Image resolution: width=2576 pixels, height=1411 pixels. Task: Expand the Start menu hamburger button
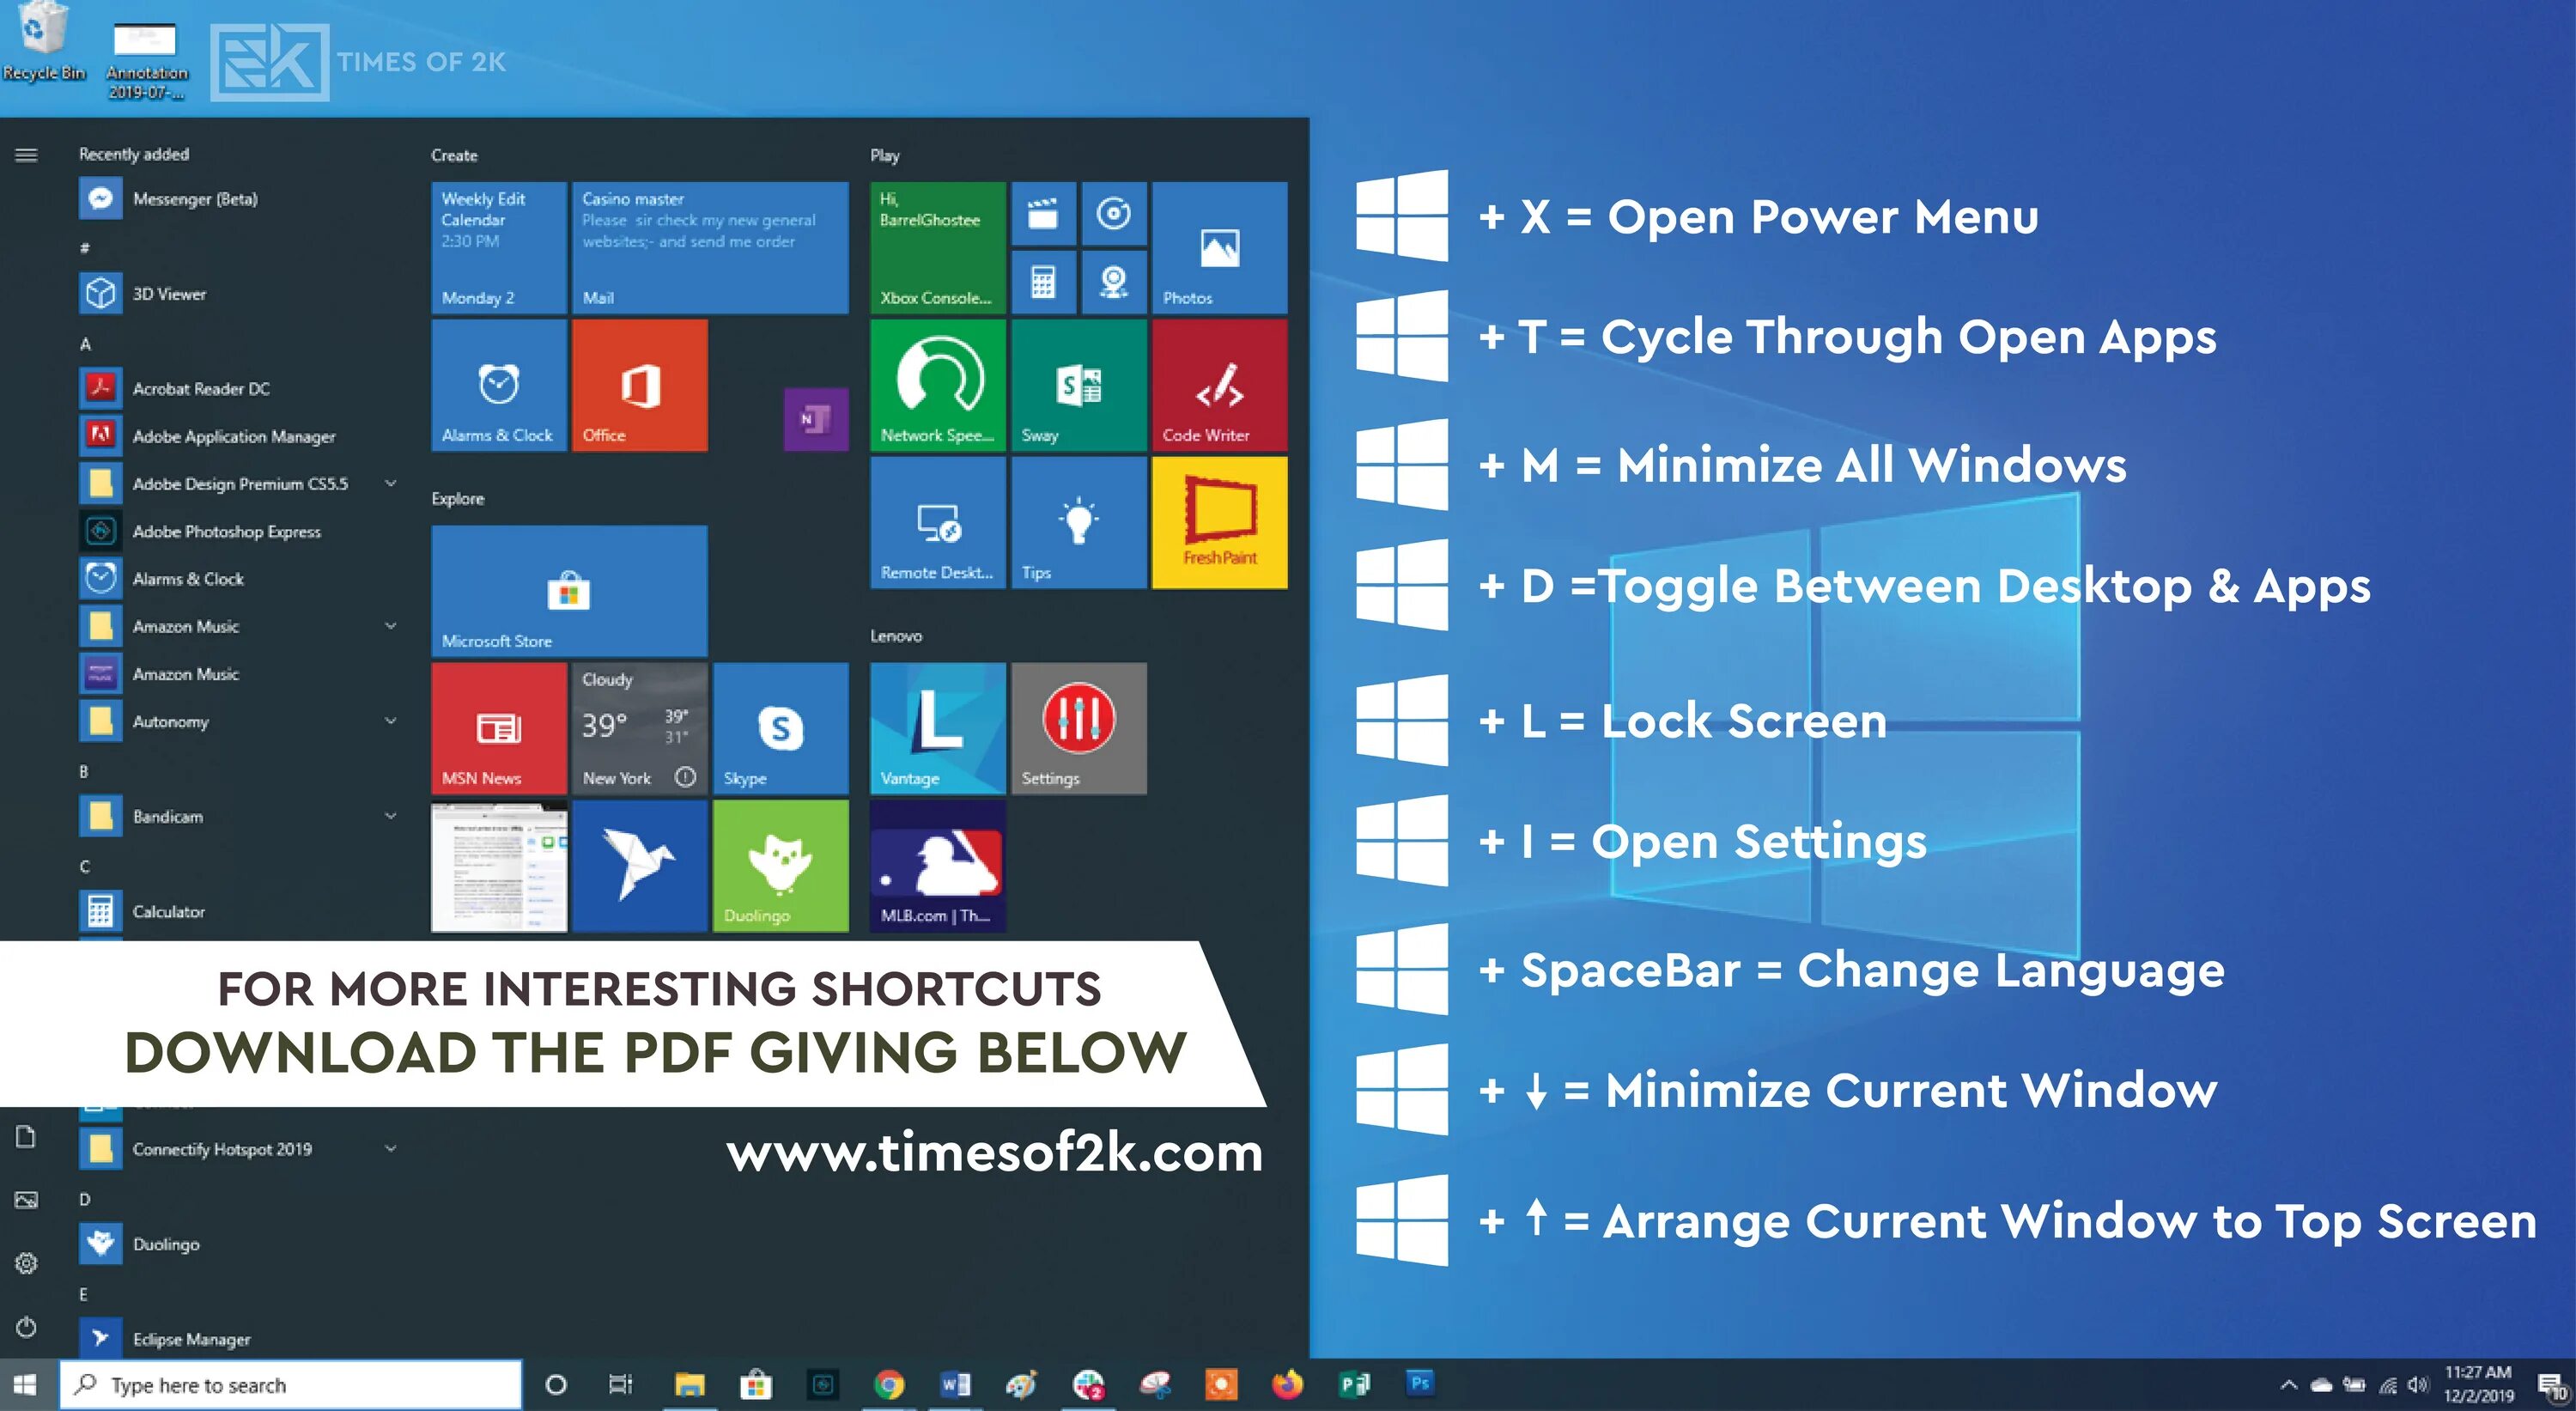[27, 155]
